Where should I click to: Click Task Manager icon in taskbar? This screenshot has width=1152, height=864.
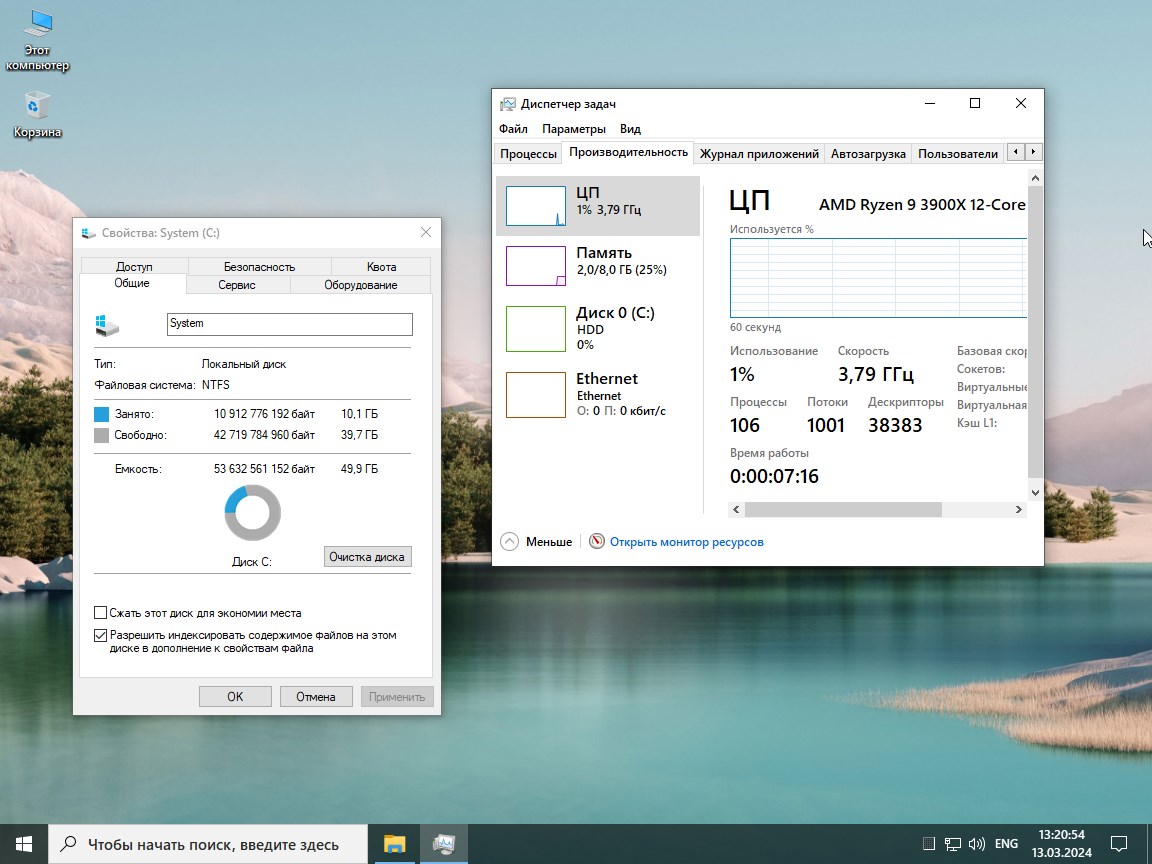[443, 844]
